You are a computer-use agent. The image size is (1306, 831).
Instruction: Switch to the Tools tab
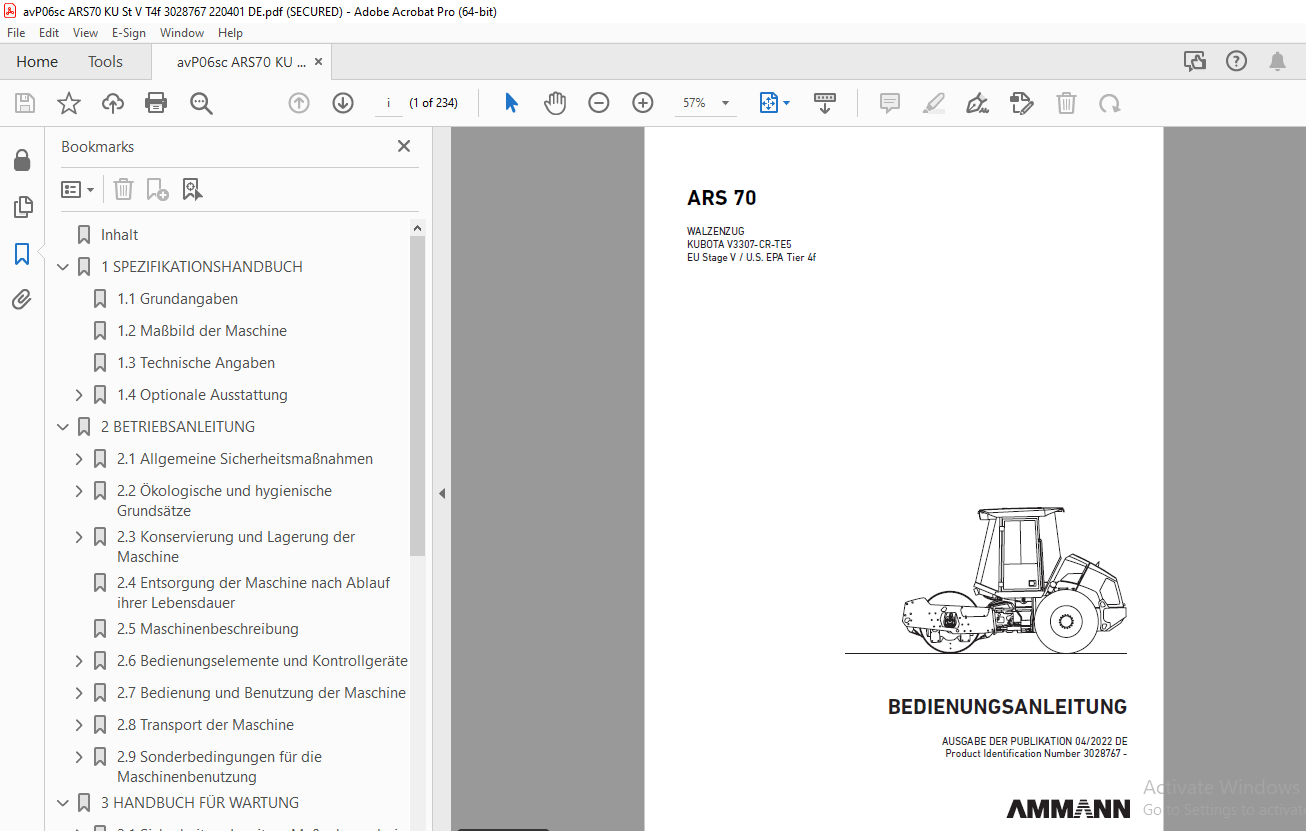point(105,62)
